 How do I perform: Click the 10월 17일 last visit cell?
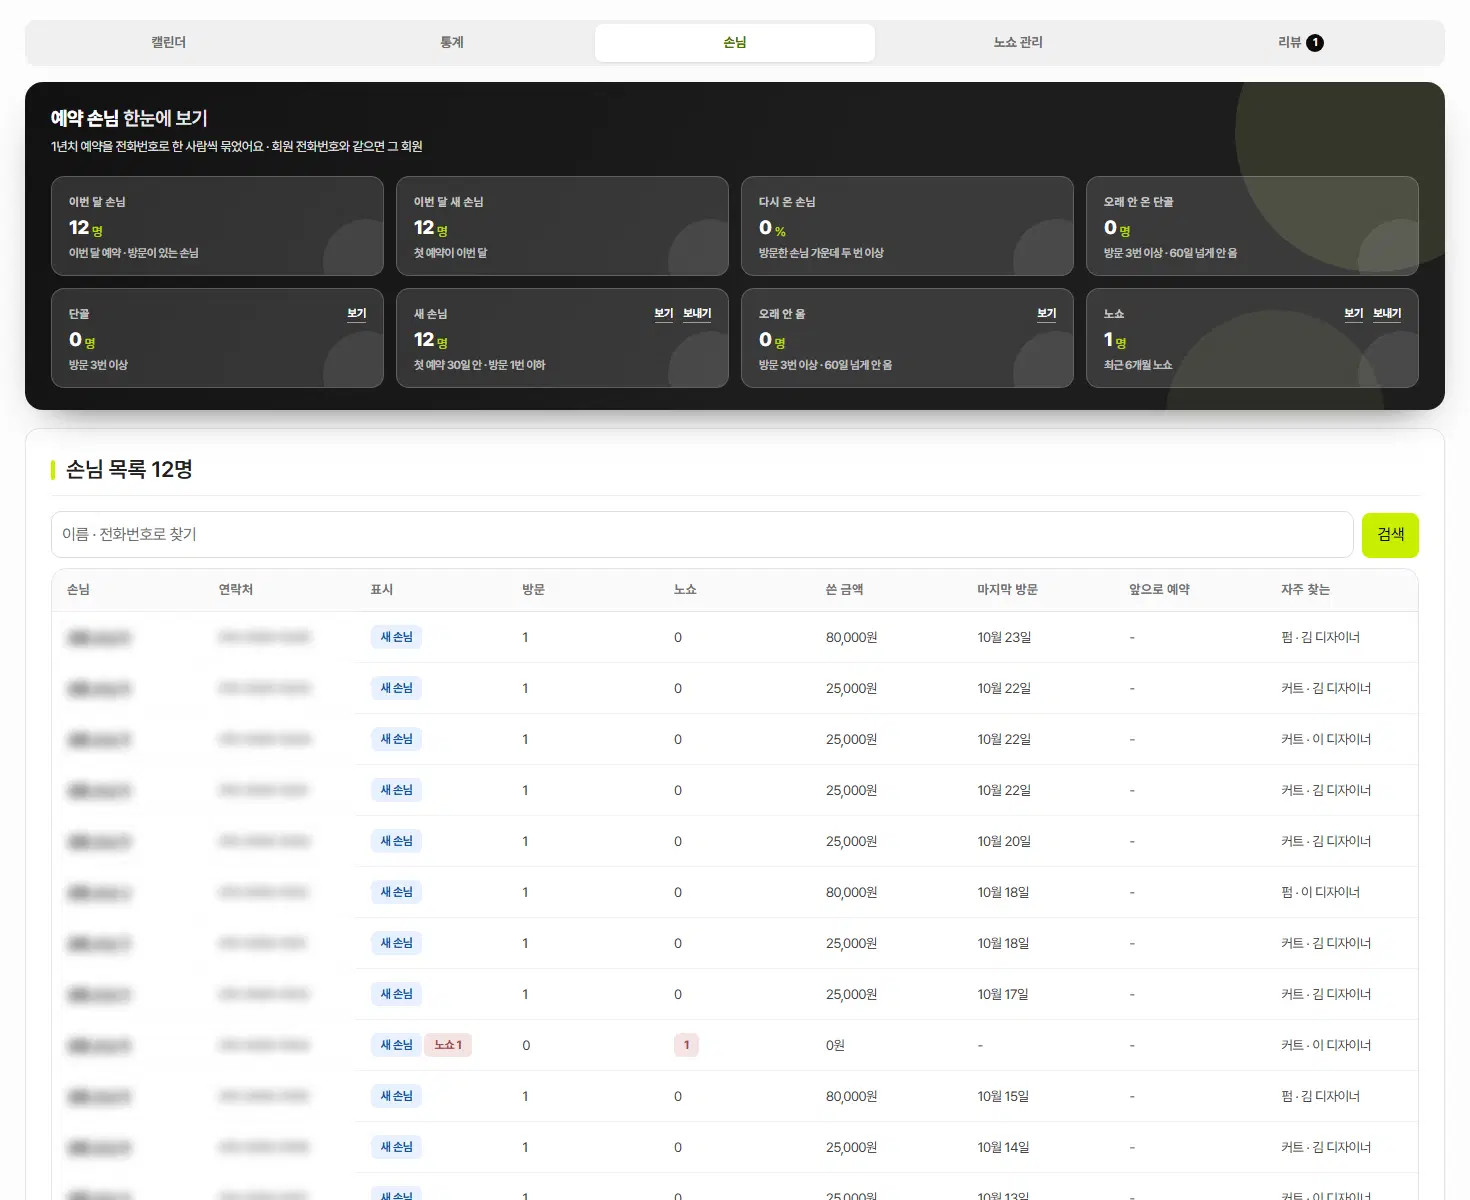click(1003, 994)
